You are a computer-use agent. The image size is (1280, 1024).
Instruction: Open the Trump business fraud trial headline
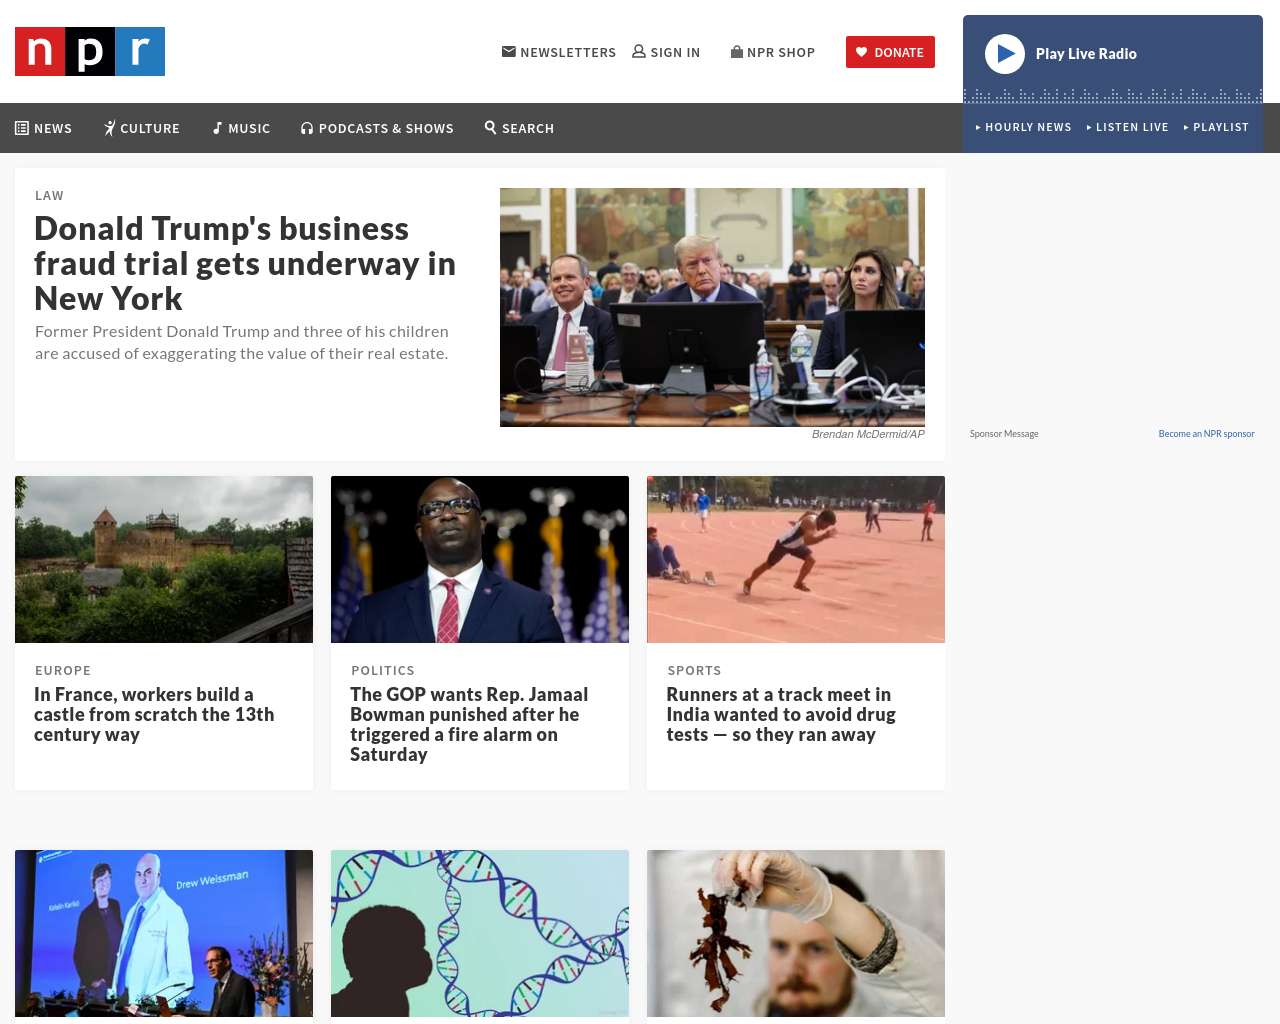(245, 263)
